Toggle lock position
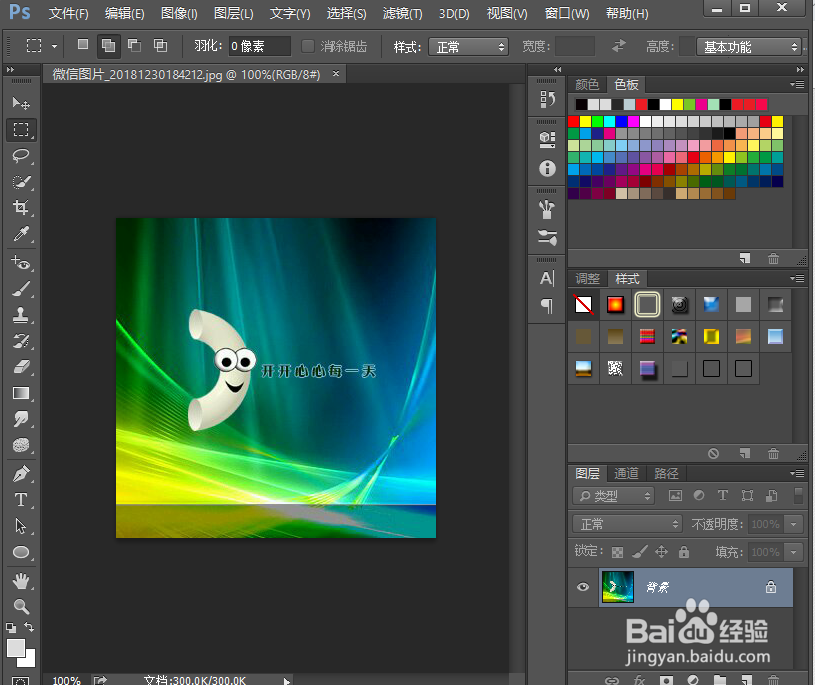 pos(661,551)
